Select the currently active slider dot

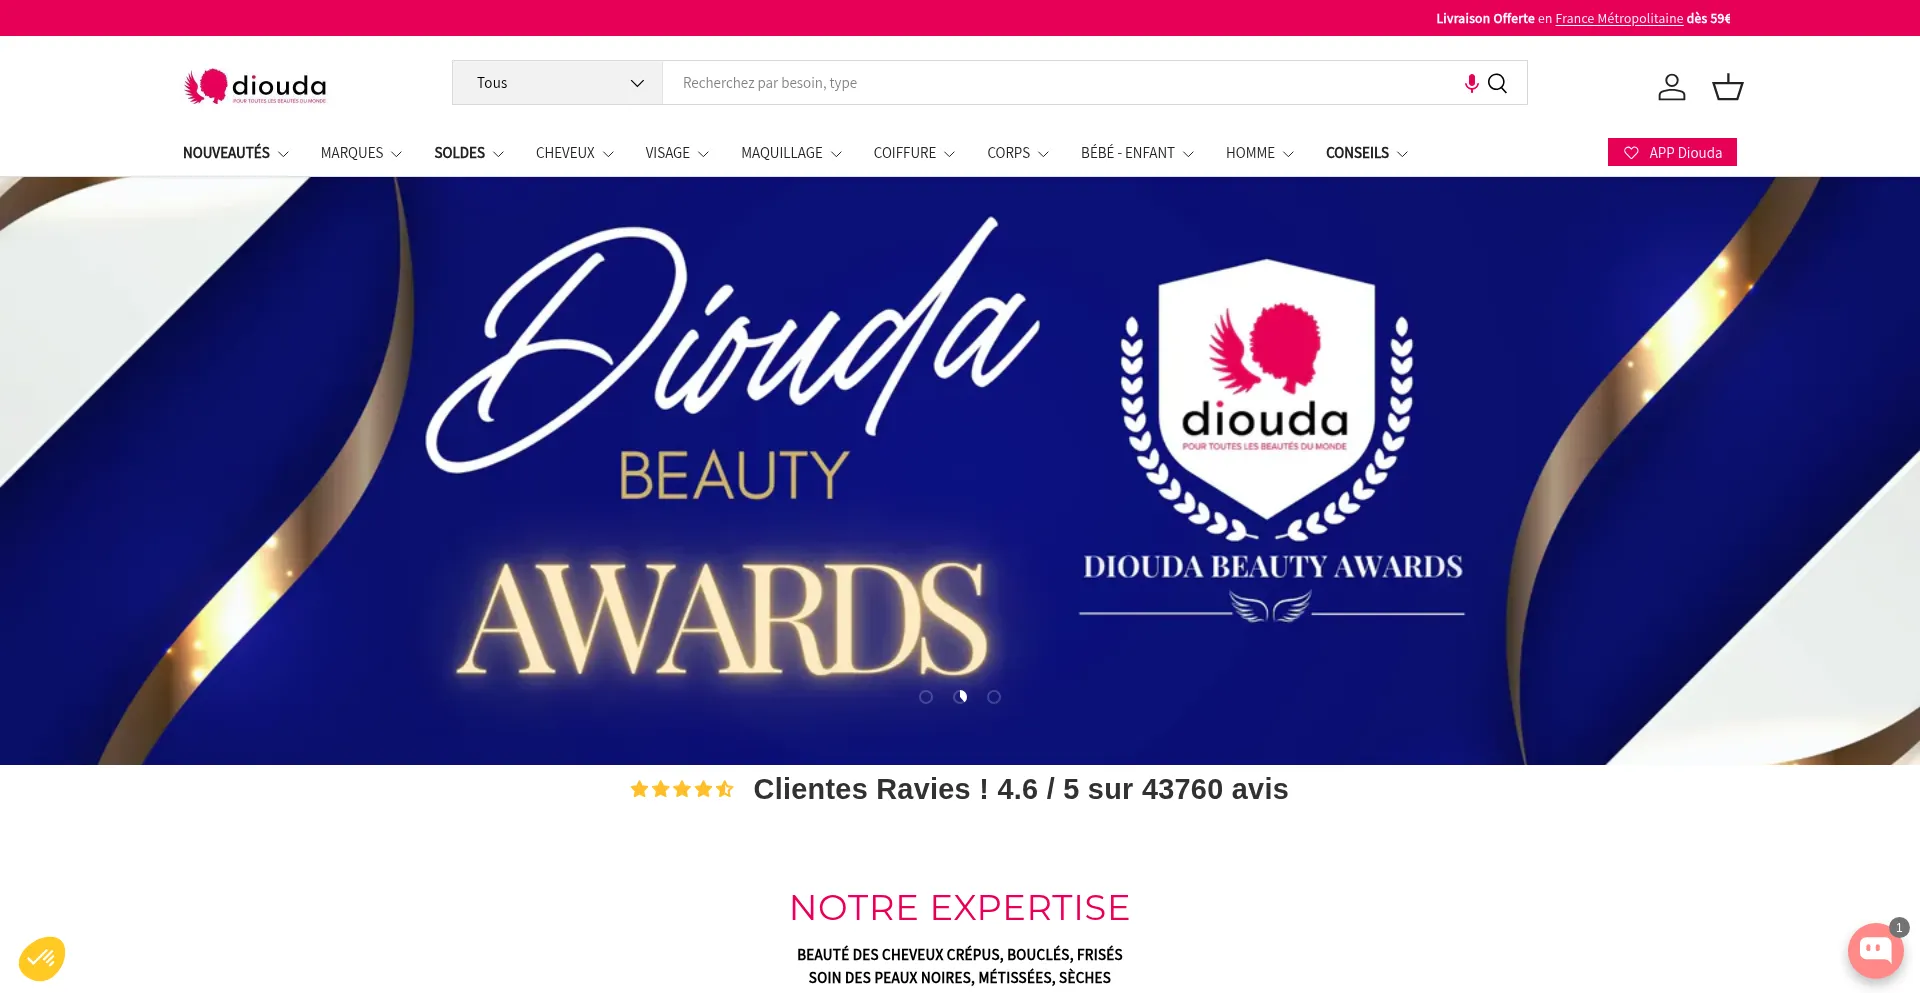pos(960,697)
